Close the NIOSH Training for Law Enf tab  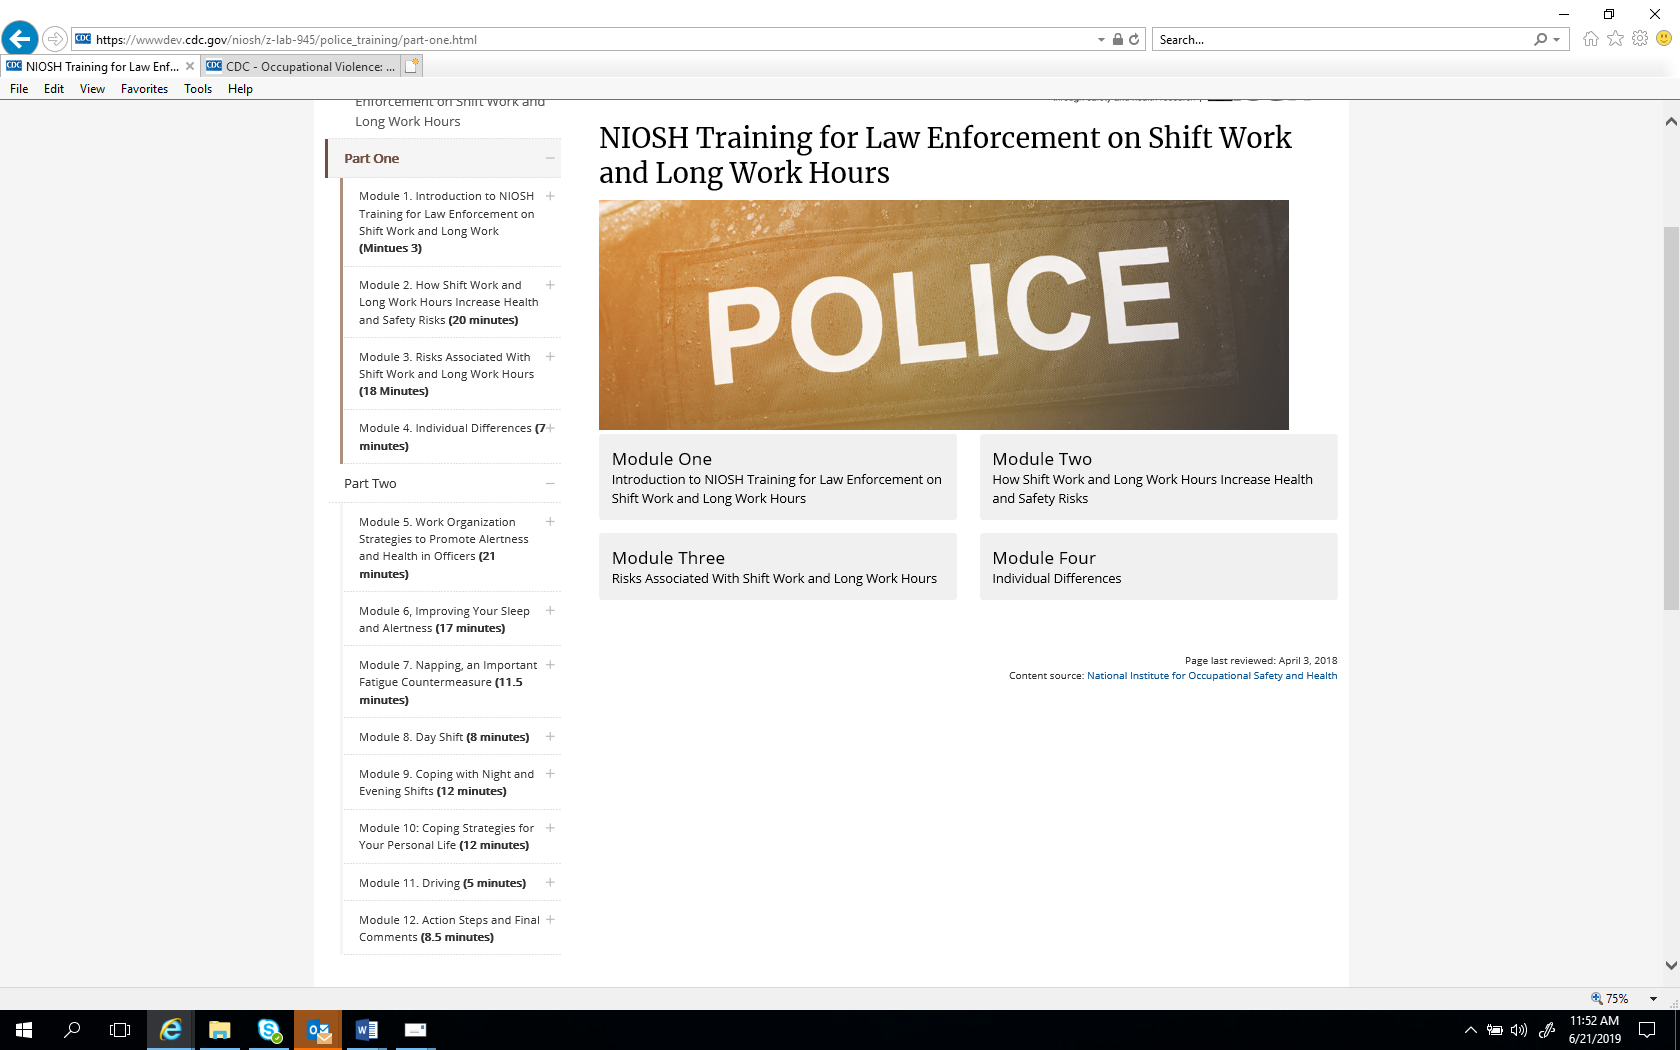pos(190,67)
